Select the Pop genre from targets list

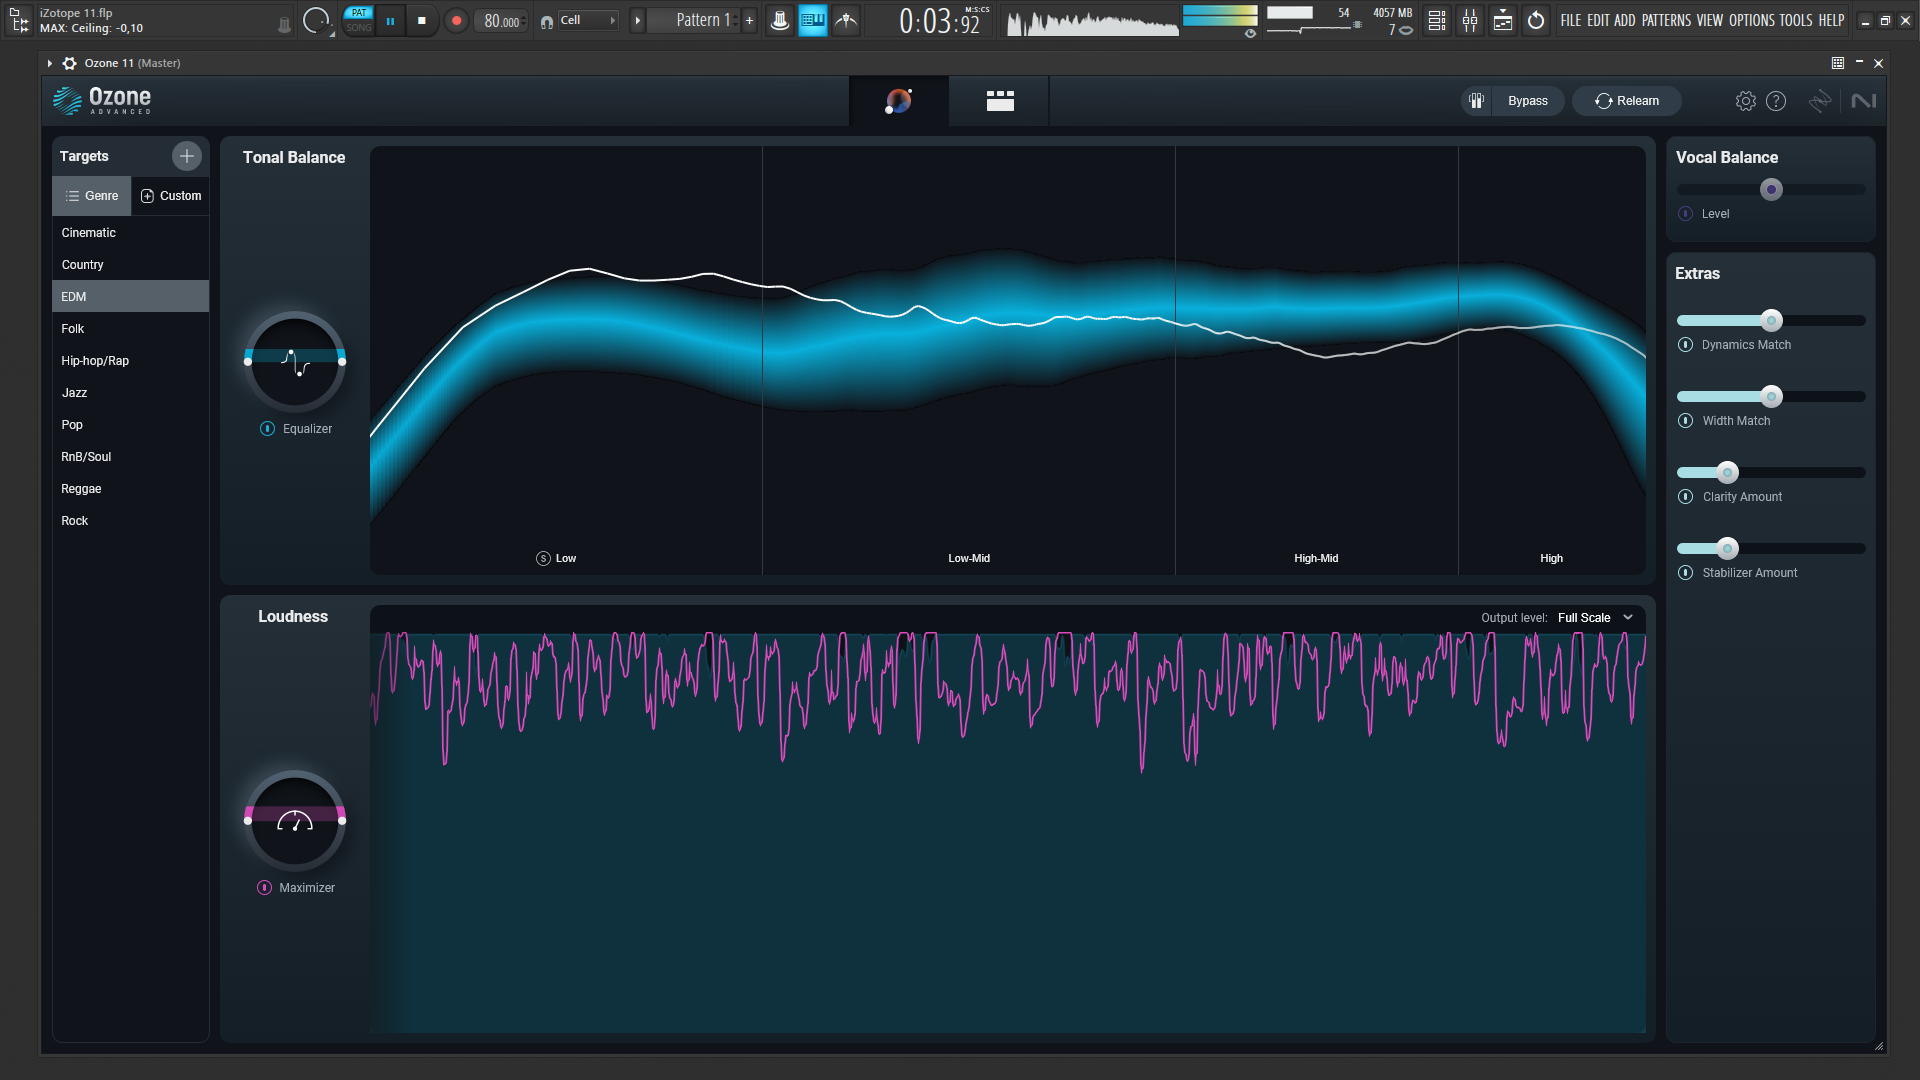click(x=71, y=423)
